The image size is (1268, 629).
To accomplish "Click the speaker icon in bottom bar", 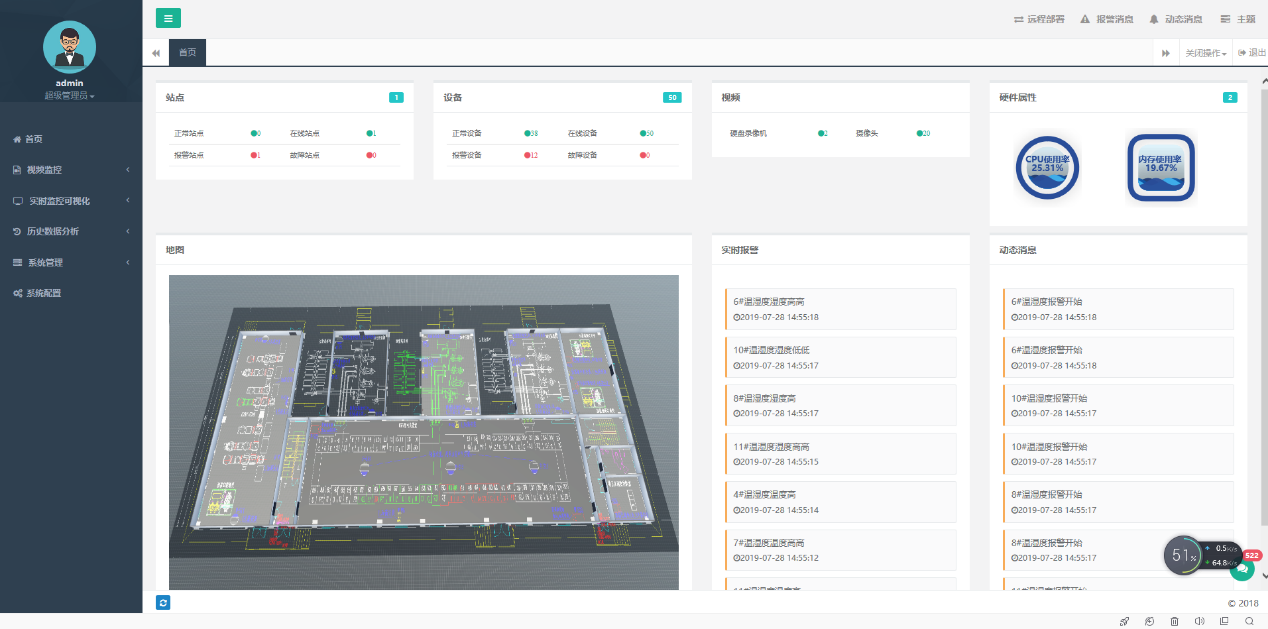I will click(1199, 621).
